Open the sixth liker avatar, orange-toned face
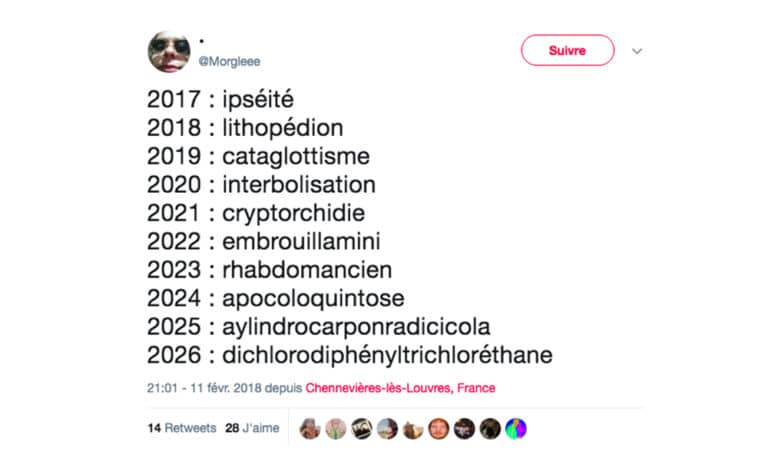Screen dimensions: 768x461 (439, 428)
